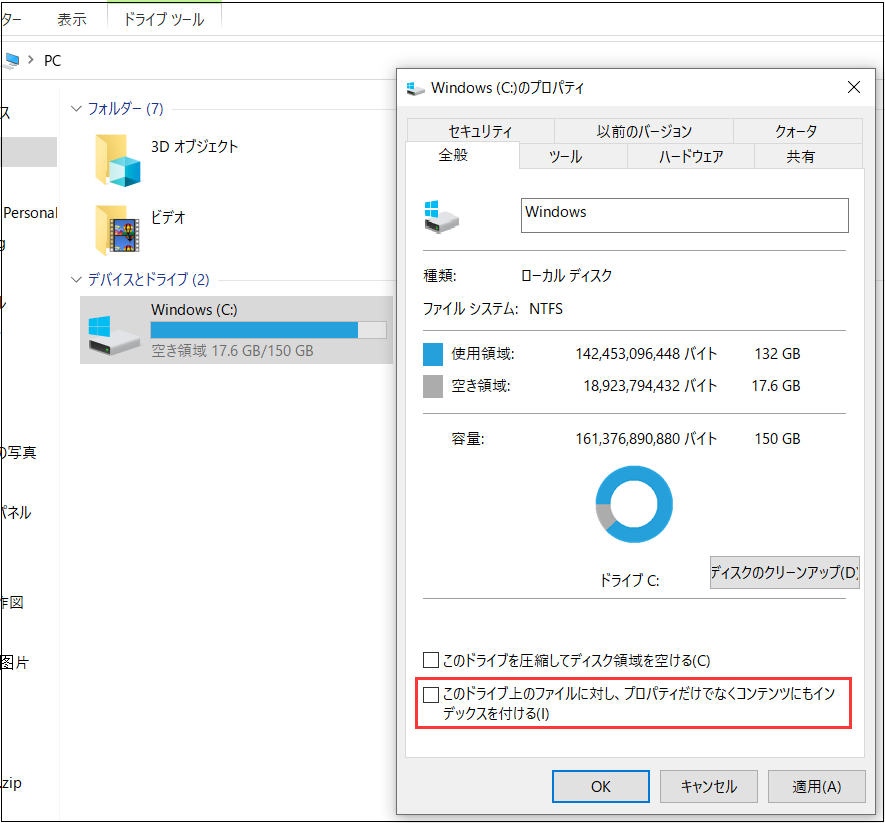Click the 3D オブジェクト folder label
Screen dimensions: 885x823
(194, 146)
